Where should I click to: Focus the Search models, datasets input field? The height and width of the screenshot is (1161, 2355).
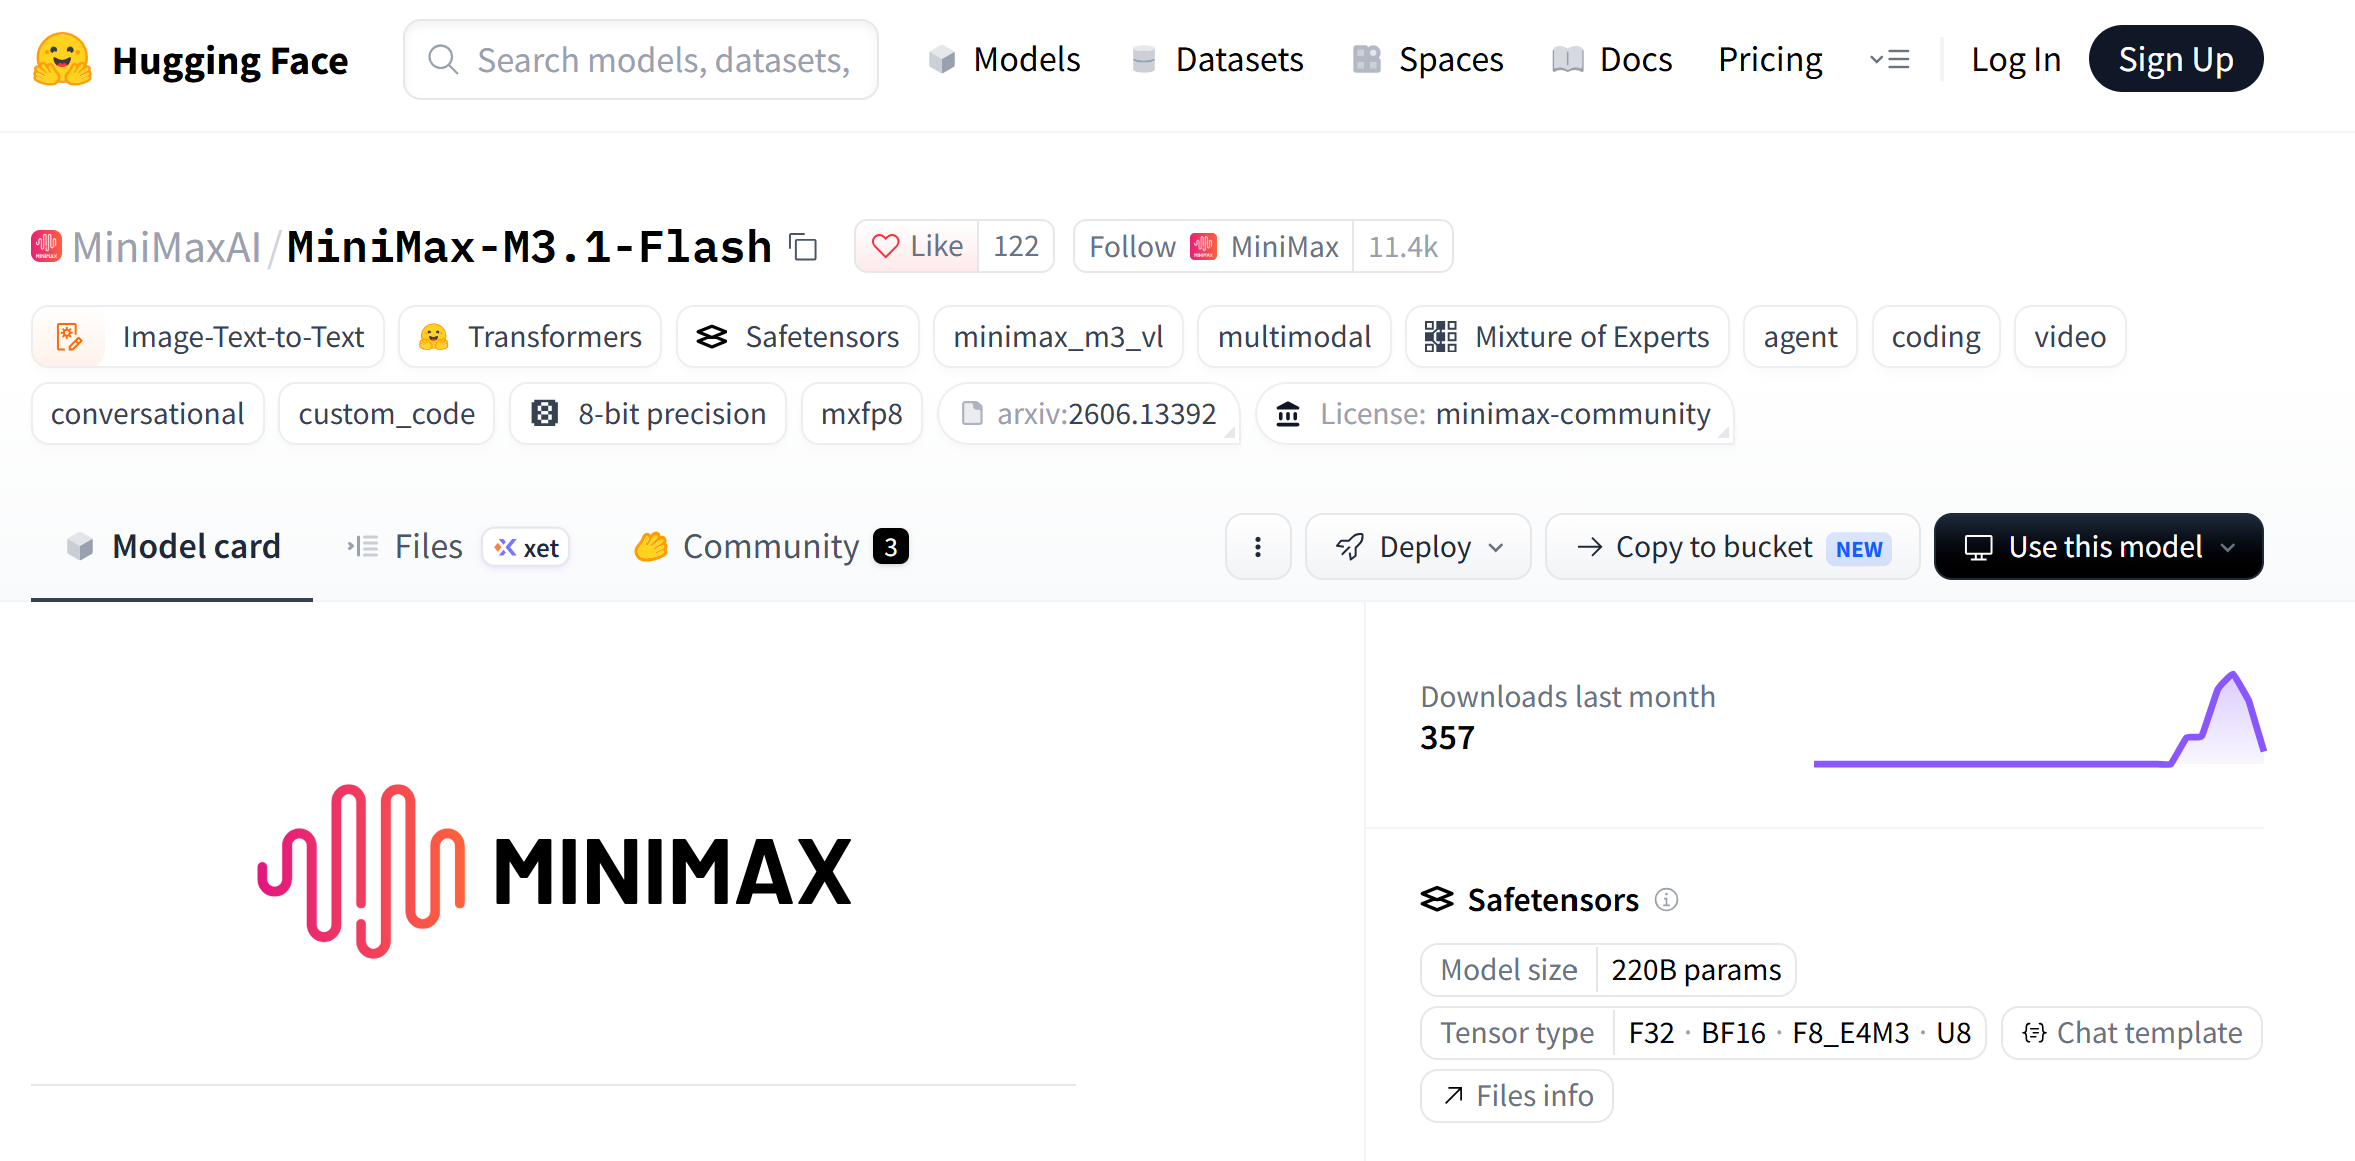tap(641, 60)
